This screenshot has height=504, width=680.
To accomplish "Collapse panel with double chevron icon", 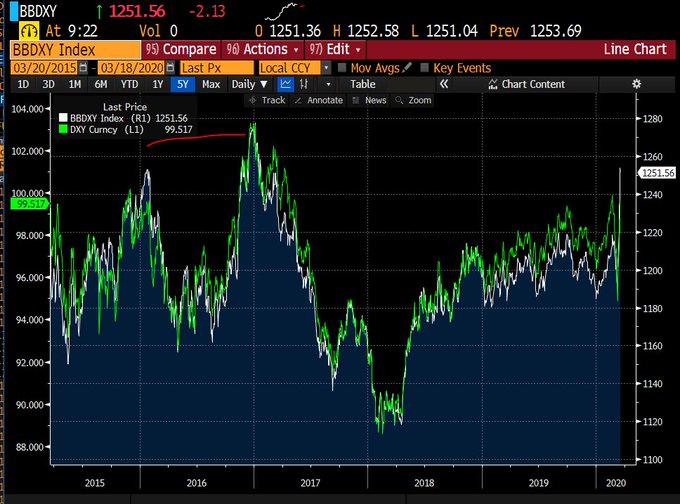I will point(444,84).
